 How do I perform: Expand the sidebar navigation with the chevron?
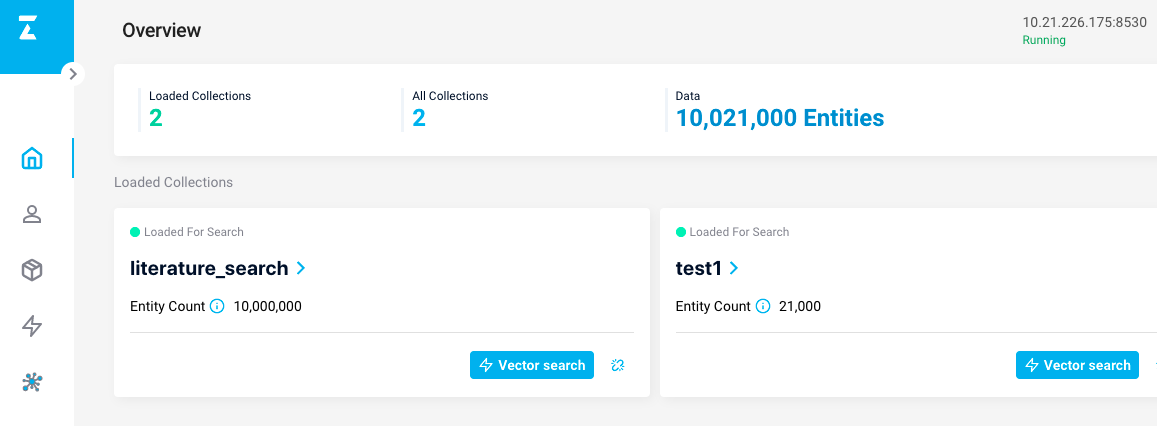click(x=72, y=73)
